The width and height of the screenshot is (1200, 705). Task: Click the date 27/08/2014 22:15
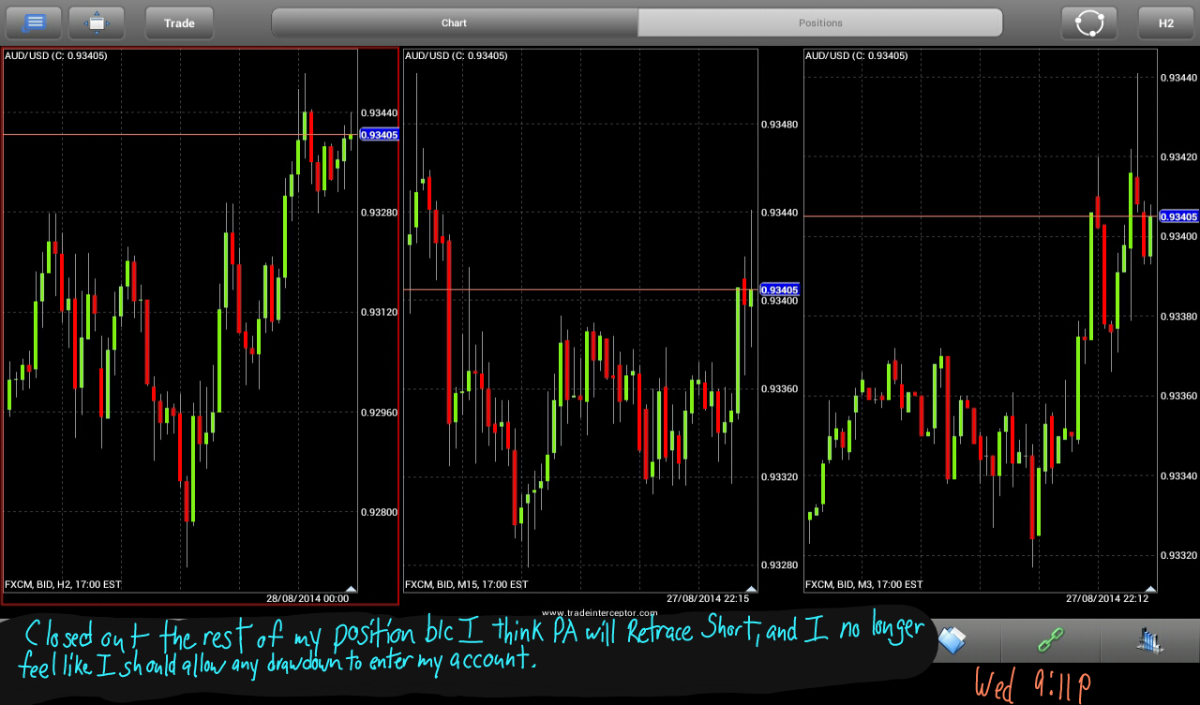(706, 598)
